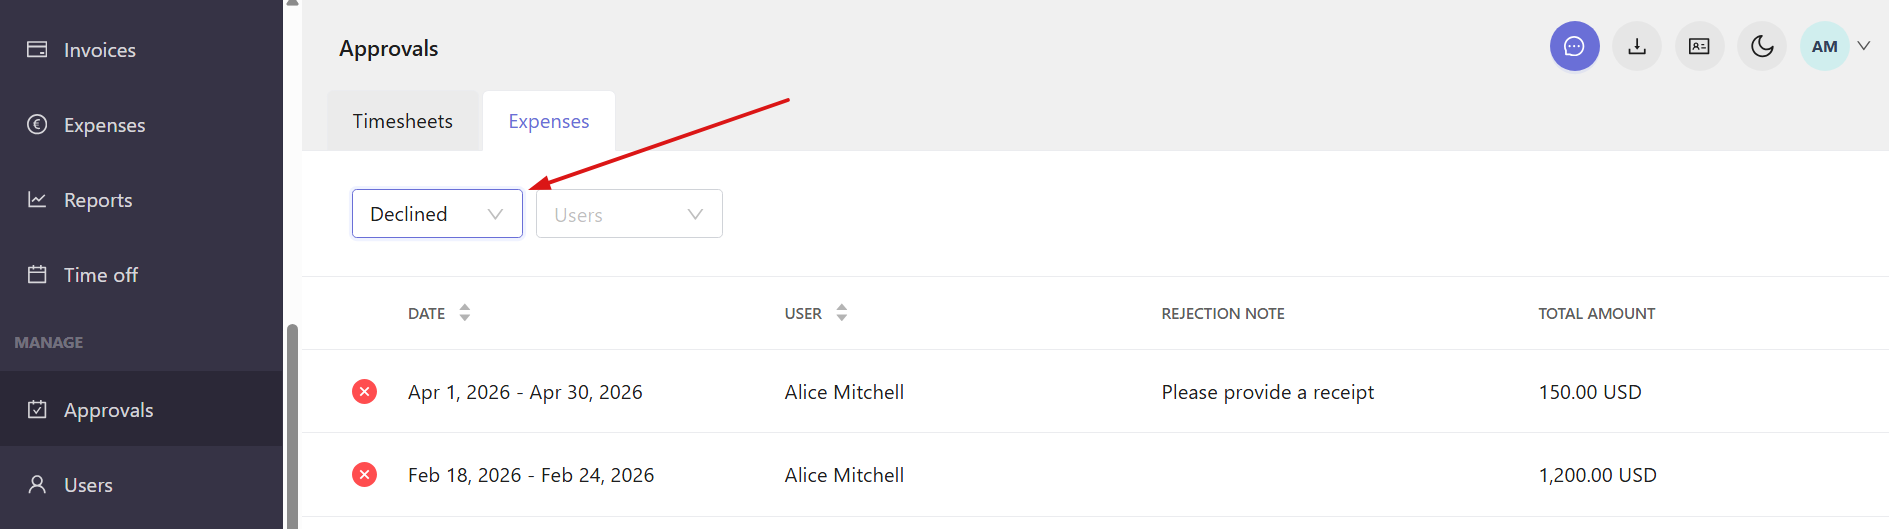The height and width of the screenshot is (529, 1889).
Task: Expand the account menu chevron
Action: coord(1864,46)
